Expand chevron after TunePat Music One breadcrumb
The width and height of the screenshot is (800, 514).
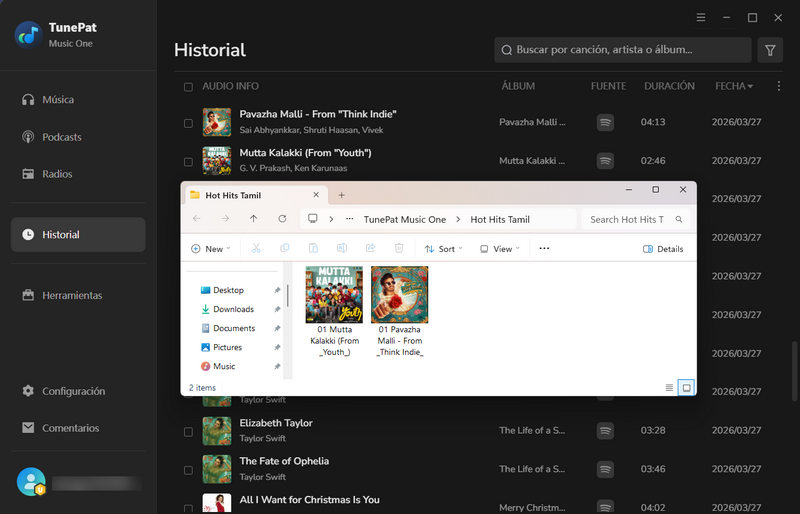(x=458, y=219)
